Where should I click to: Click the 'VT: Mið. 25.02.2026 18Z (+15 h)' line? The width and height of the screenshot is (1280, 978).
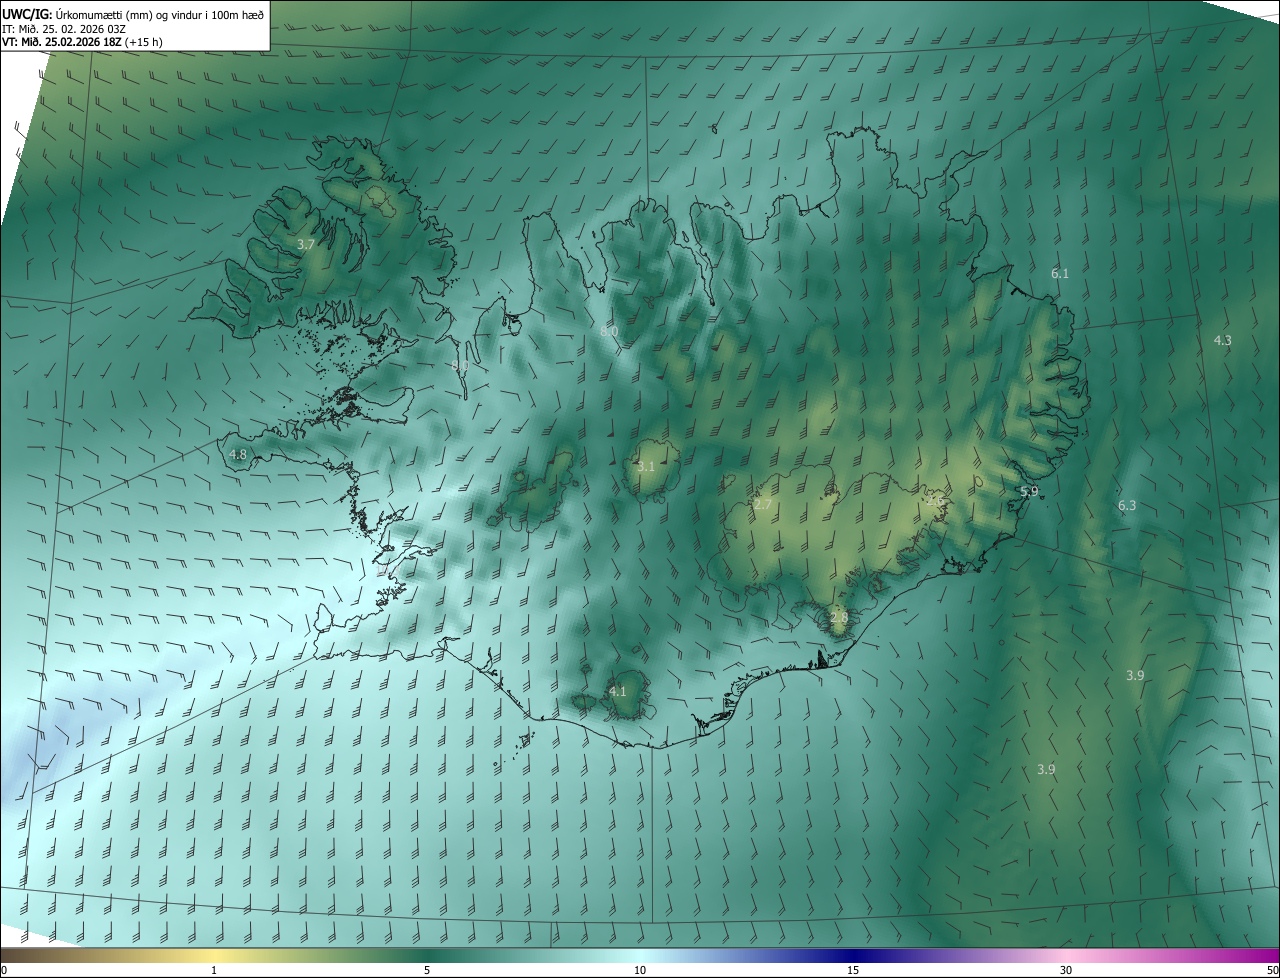tap(82, 42)
